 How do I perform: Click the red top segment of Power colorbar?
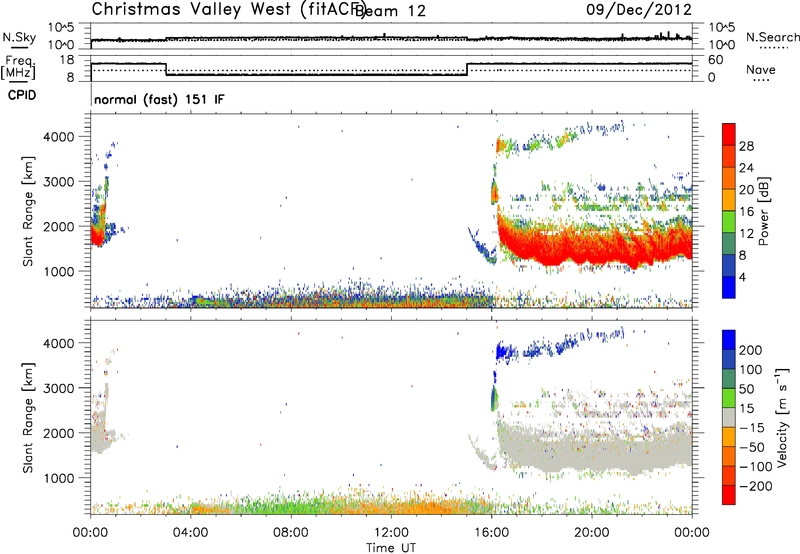click(x=729, y=134)
